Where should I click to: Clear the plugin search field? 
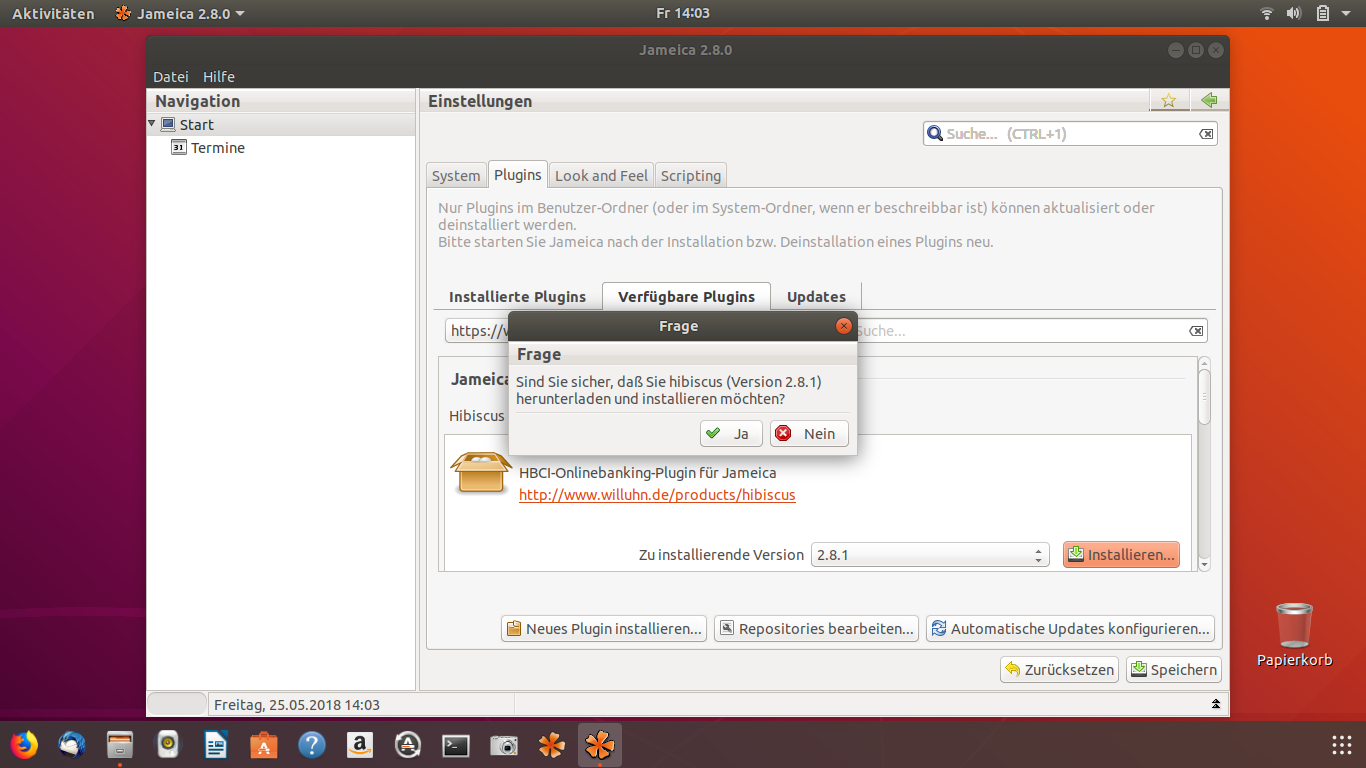point(1196,331)
